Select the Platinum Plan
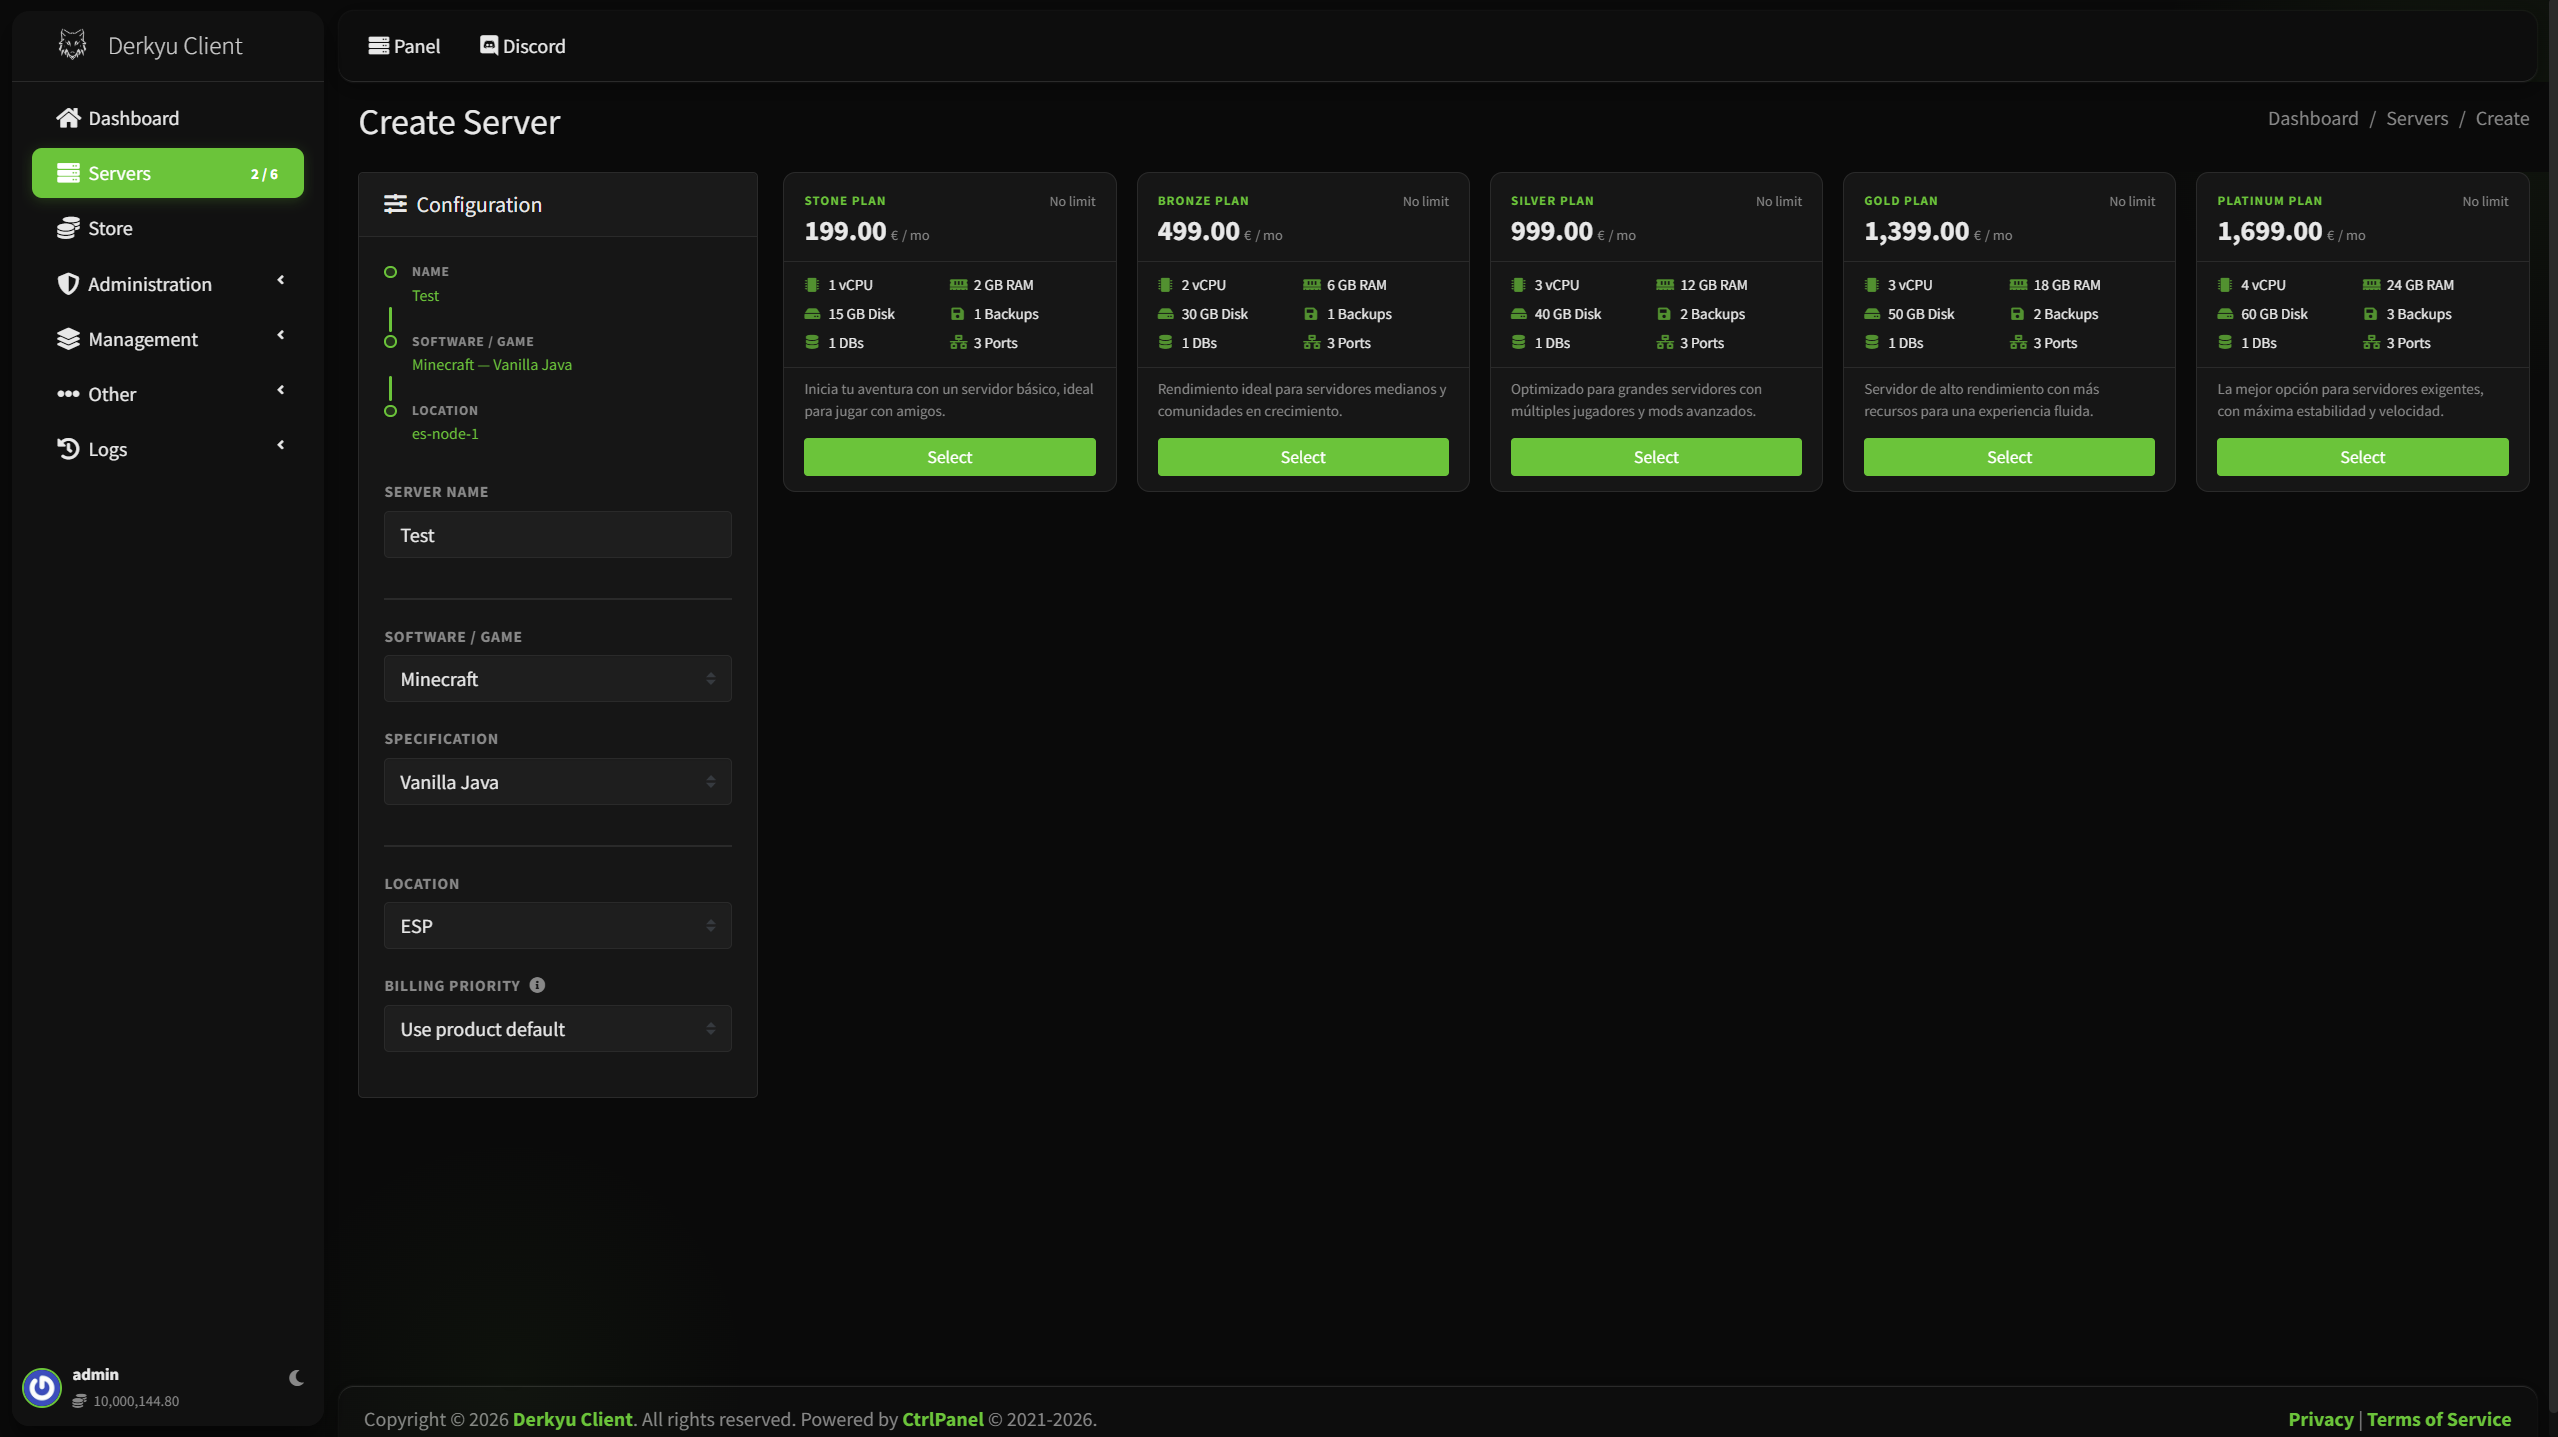This screenshot has height=1437, width=2558. coord(2363,457)
